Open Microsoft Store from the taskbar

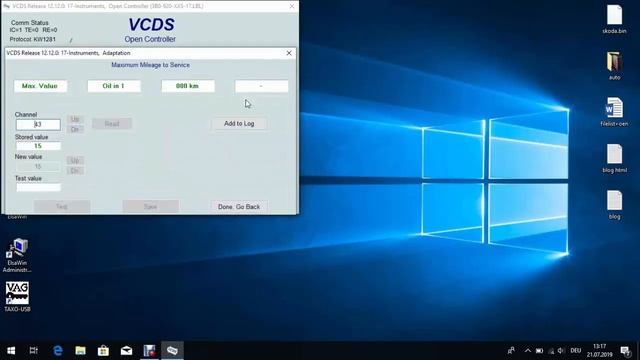pos(103,350)
